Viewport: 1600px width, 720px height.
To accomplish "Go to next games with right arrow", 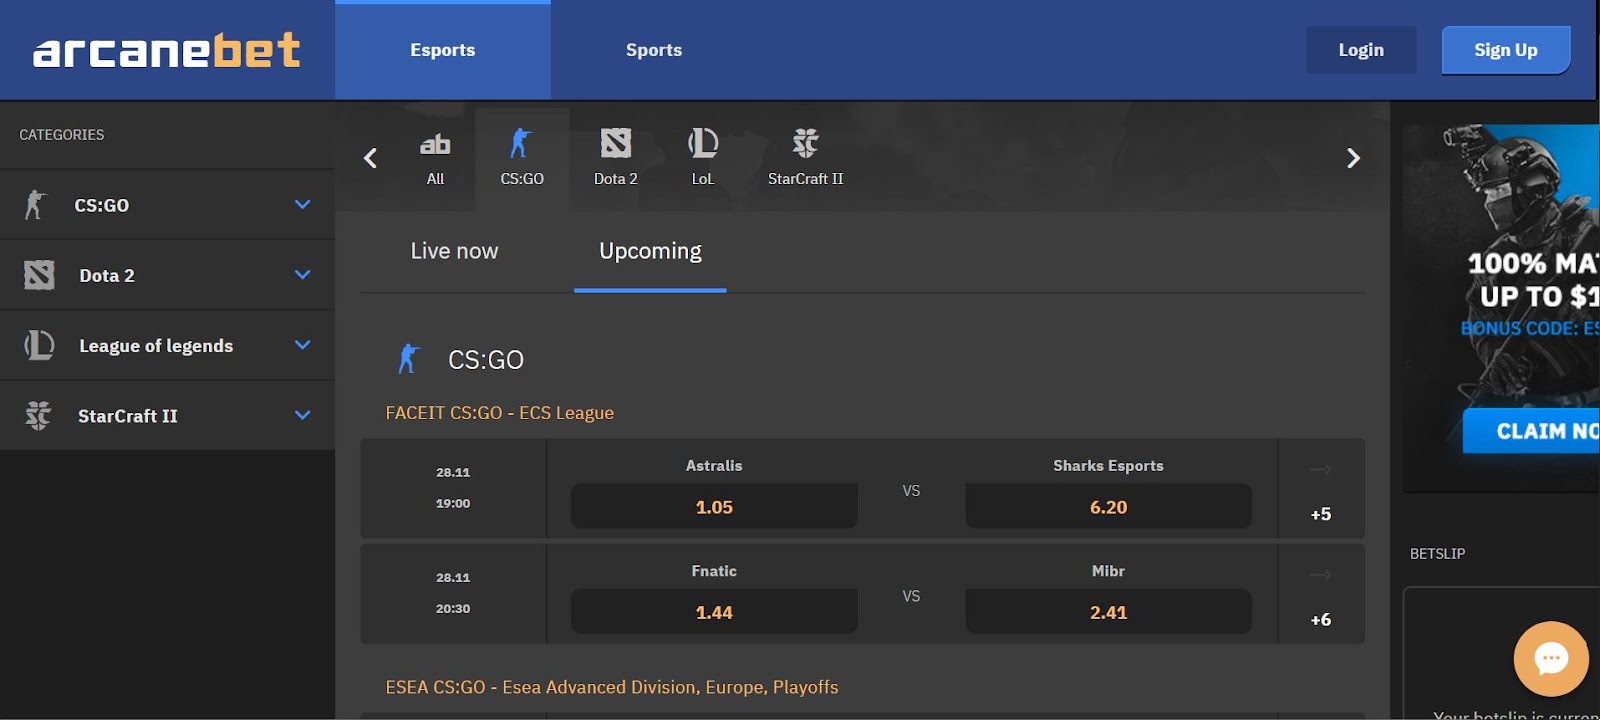I will point(1353,158).
